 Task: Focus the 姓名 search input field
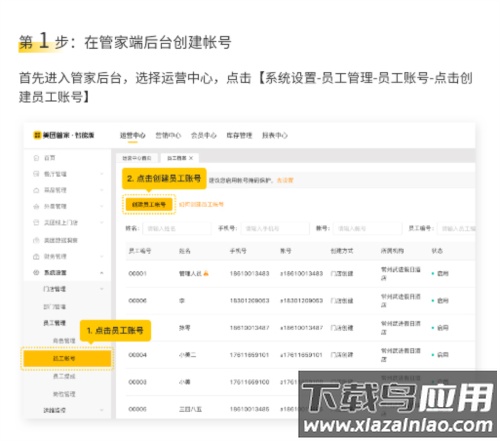(176, 228)
